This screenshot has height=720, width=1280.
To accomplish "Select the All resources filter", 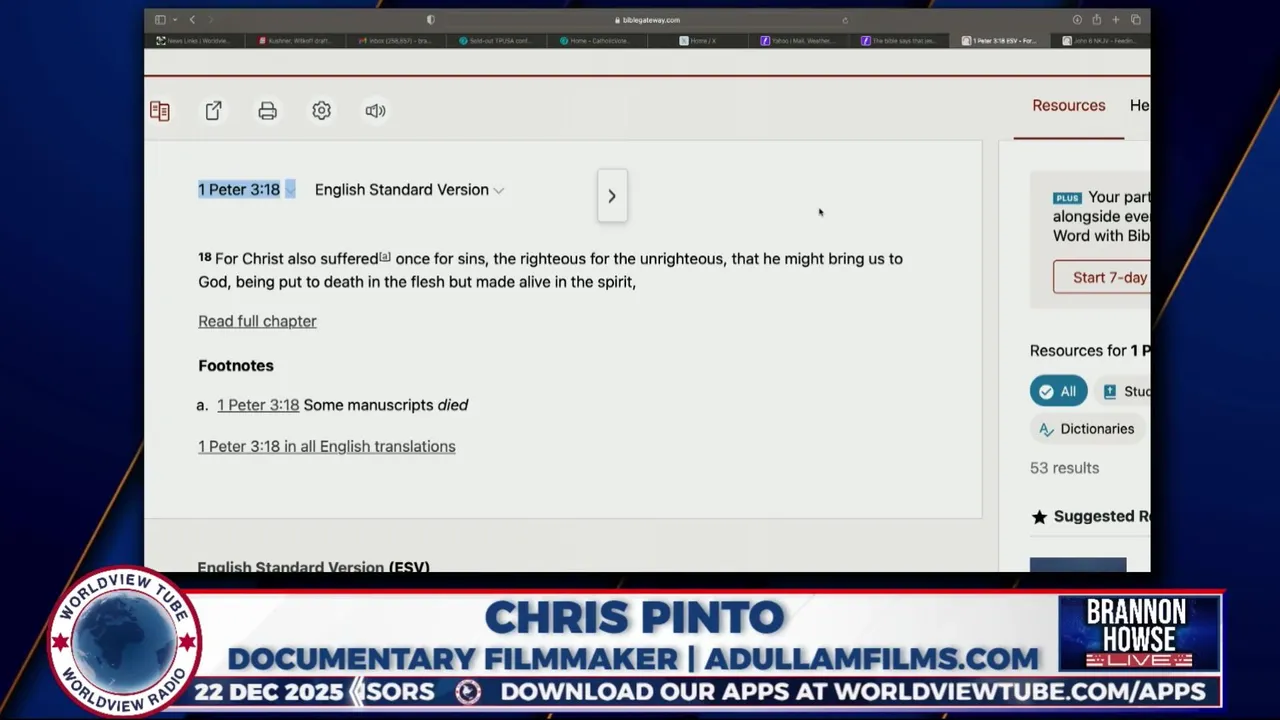I will point(1058,391).
